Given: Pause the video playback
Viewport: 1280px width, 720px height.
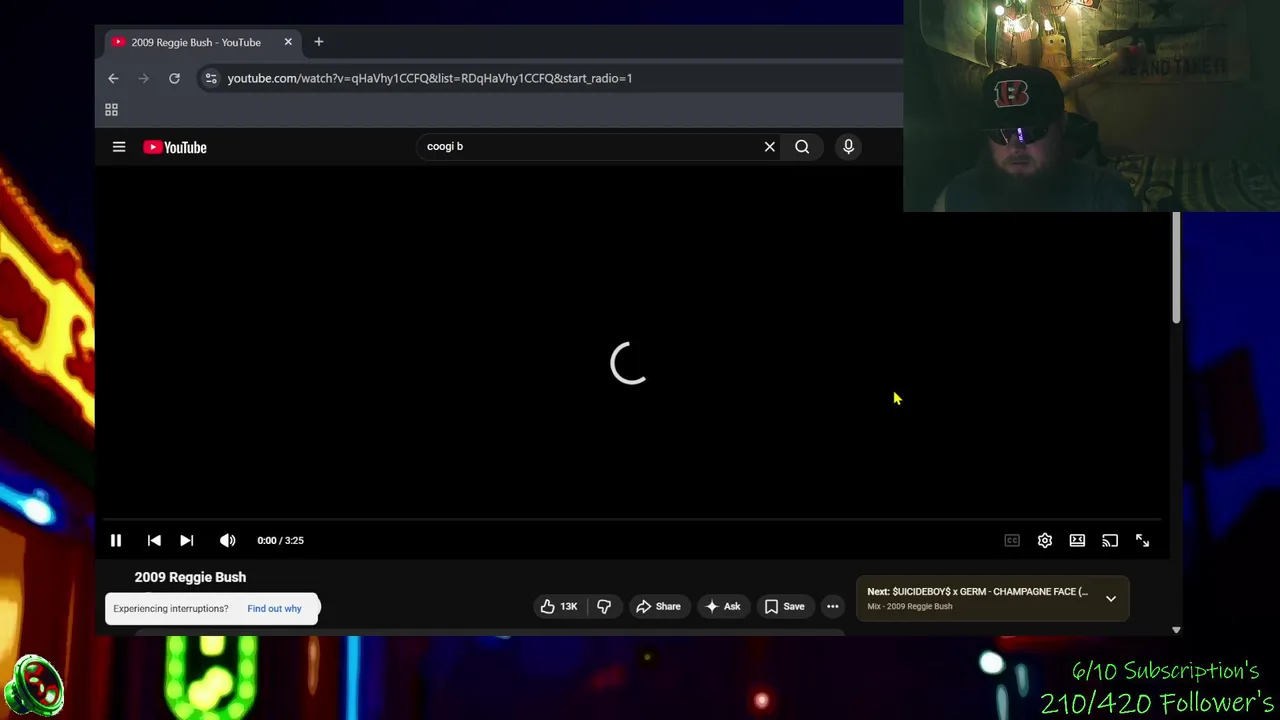Looking at the screenshot, I should (116, 540).
